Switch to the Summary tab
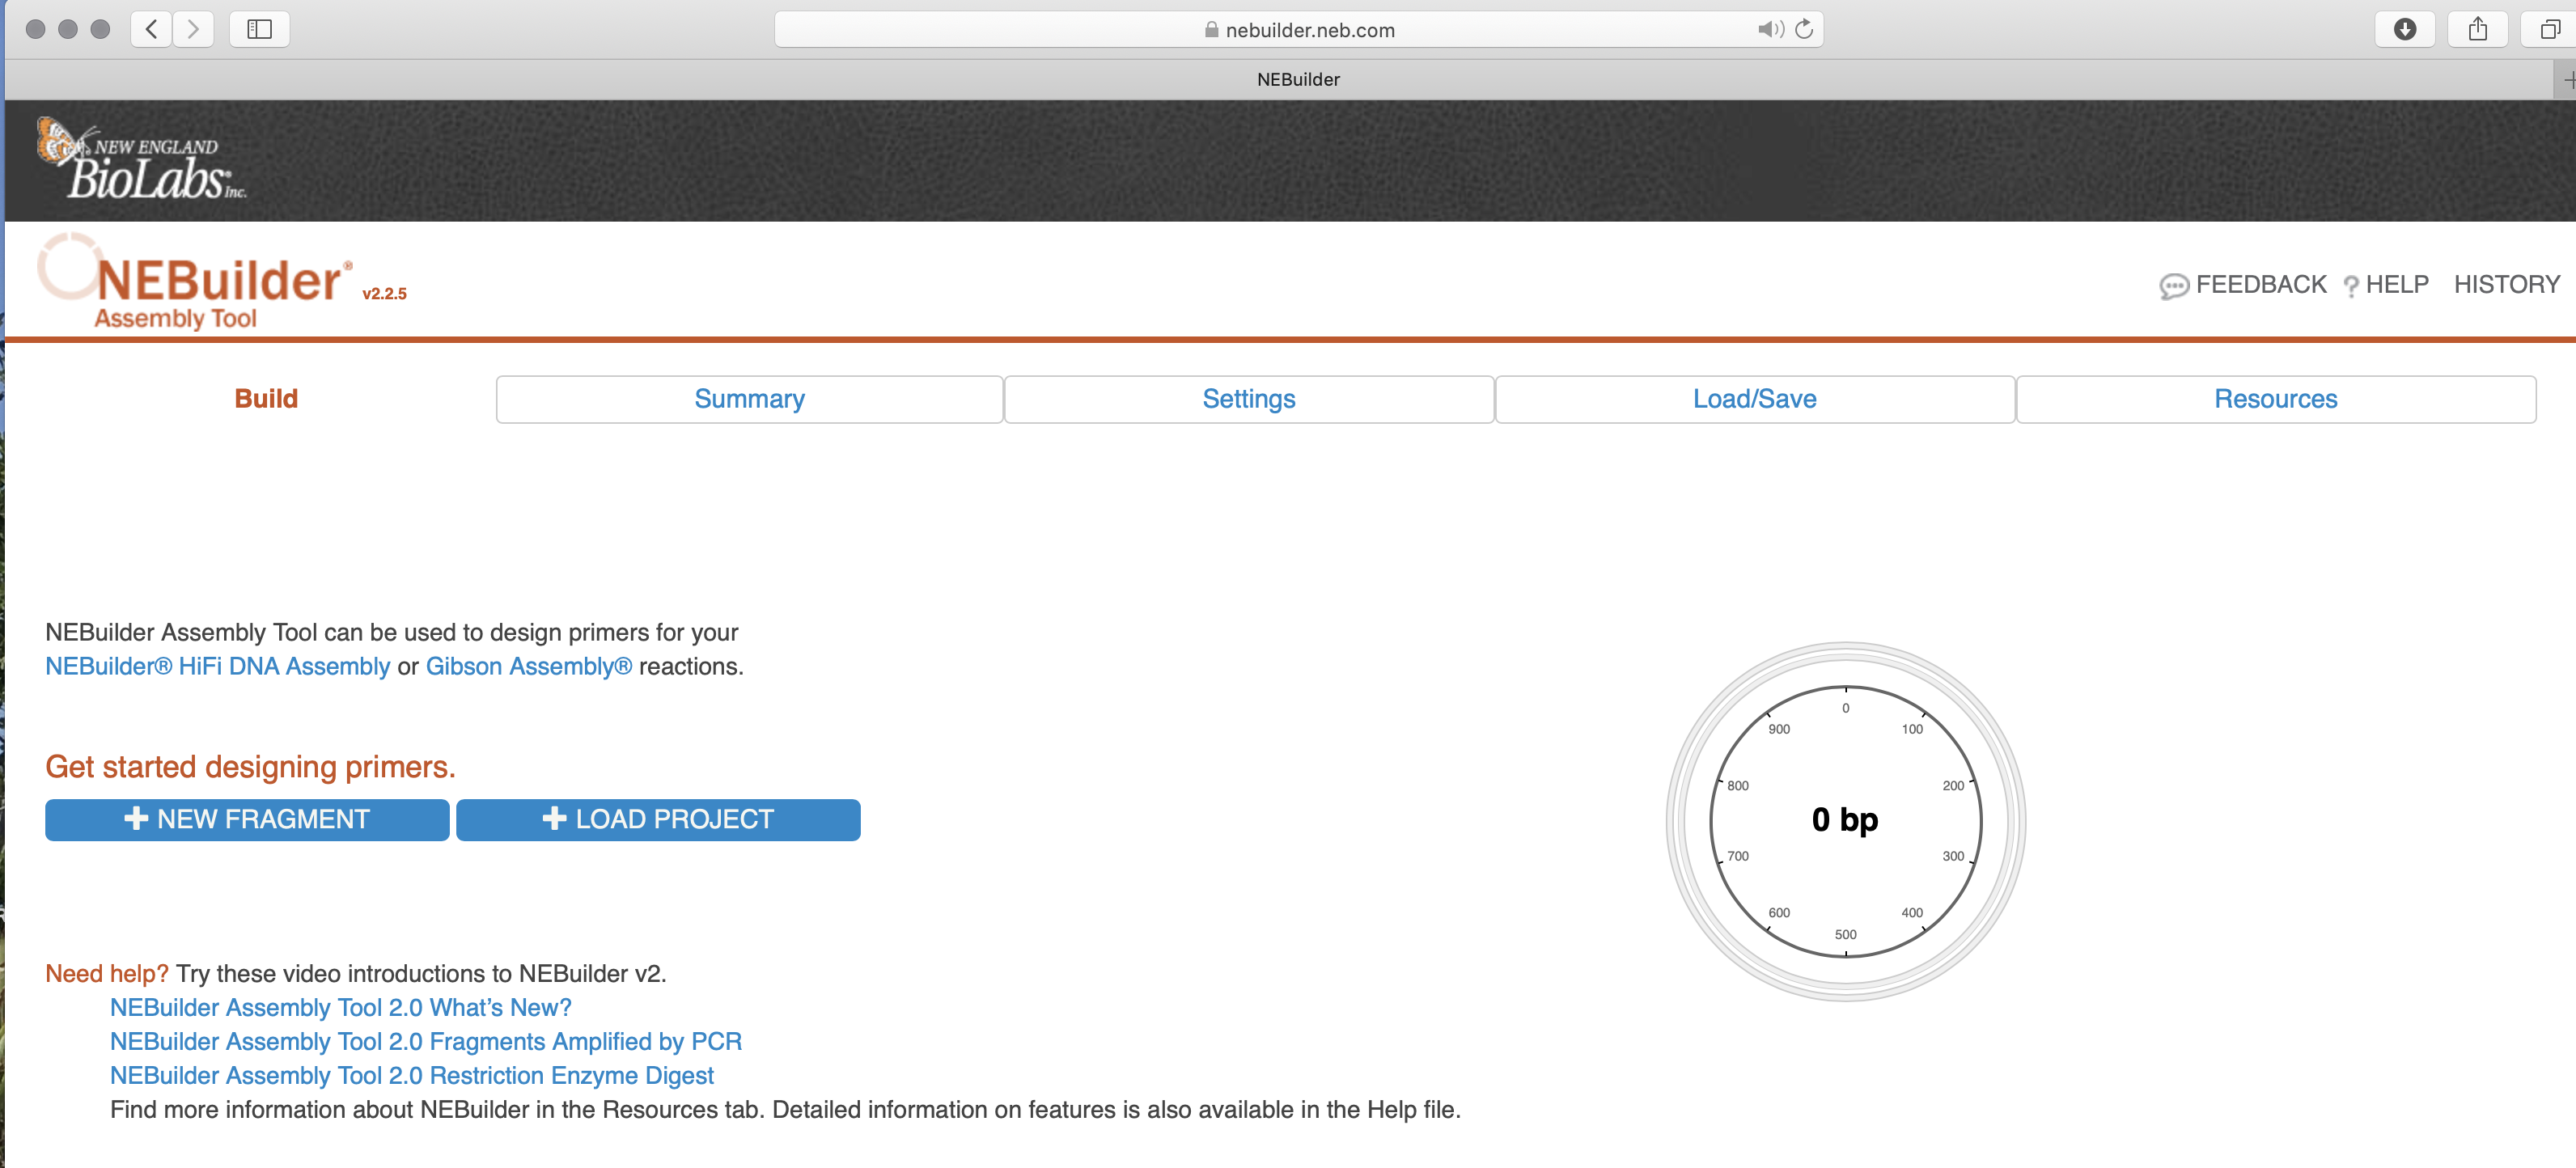This screenshot has height=1168, width=2576. [749, 399]
